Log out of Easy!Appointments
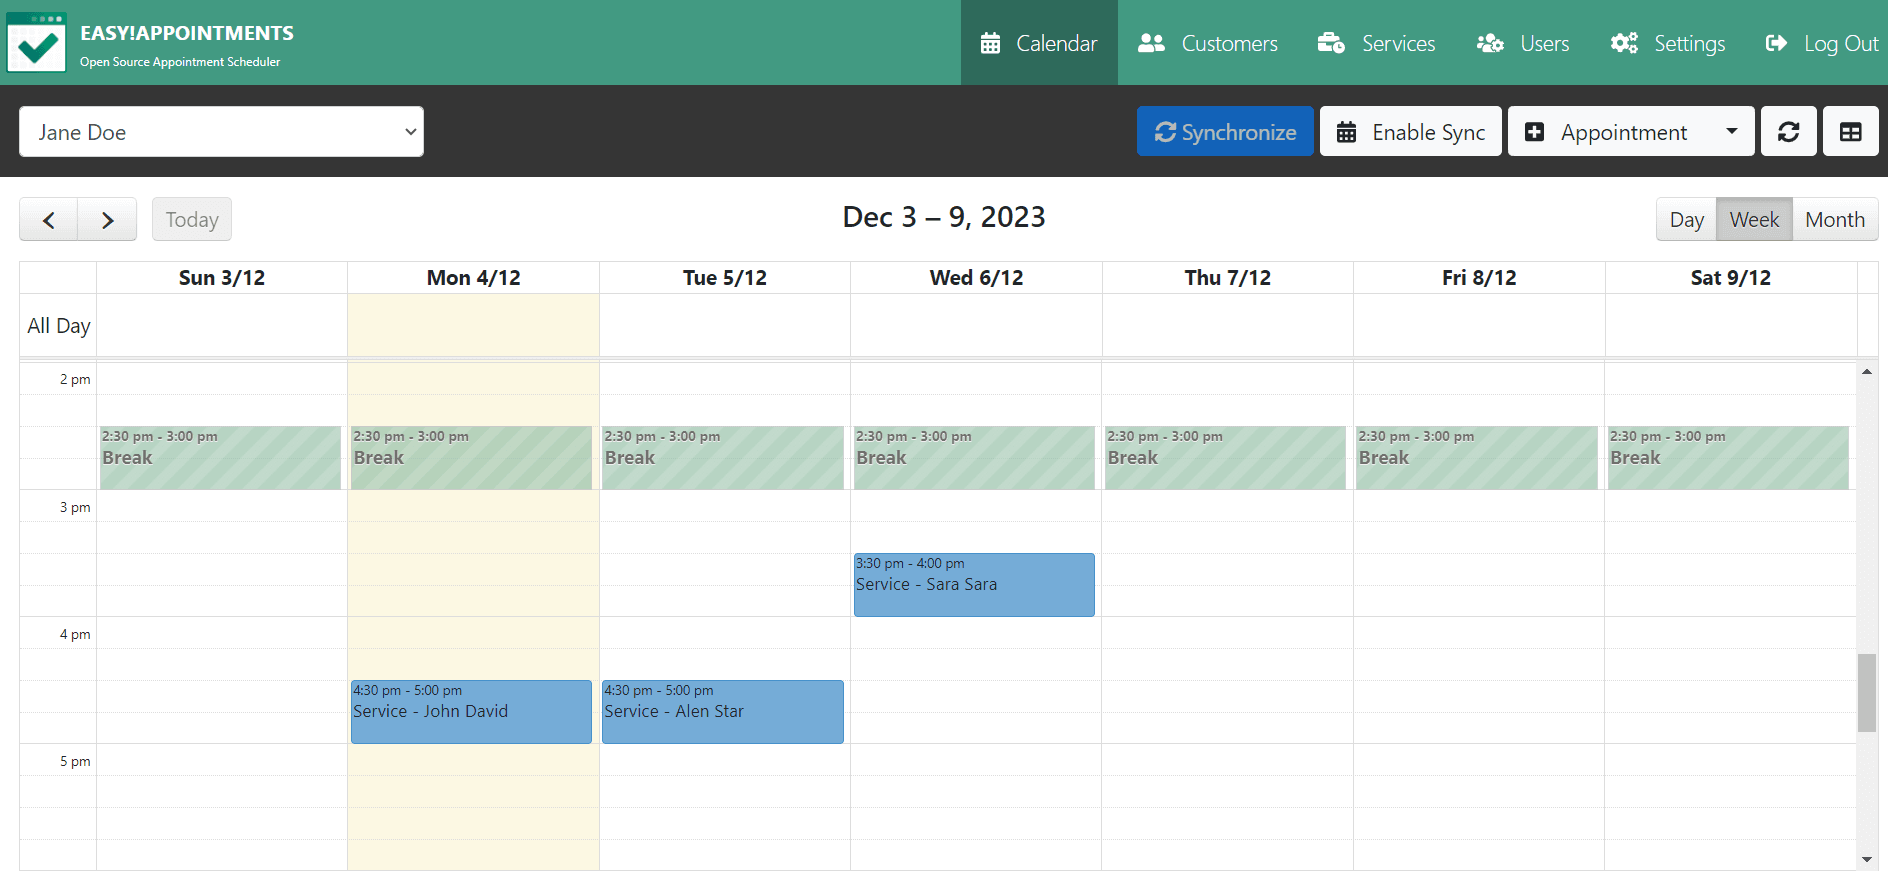The height and width of the screenshot is (871, 1888). pyautogui.click(x=1821, y=43)
